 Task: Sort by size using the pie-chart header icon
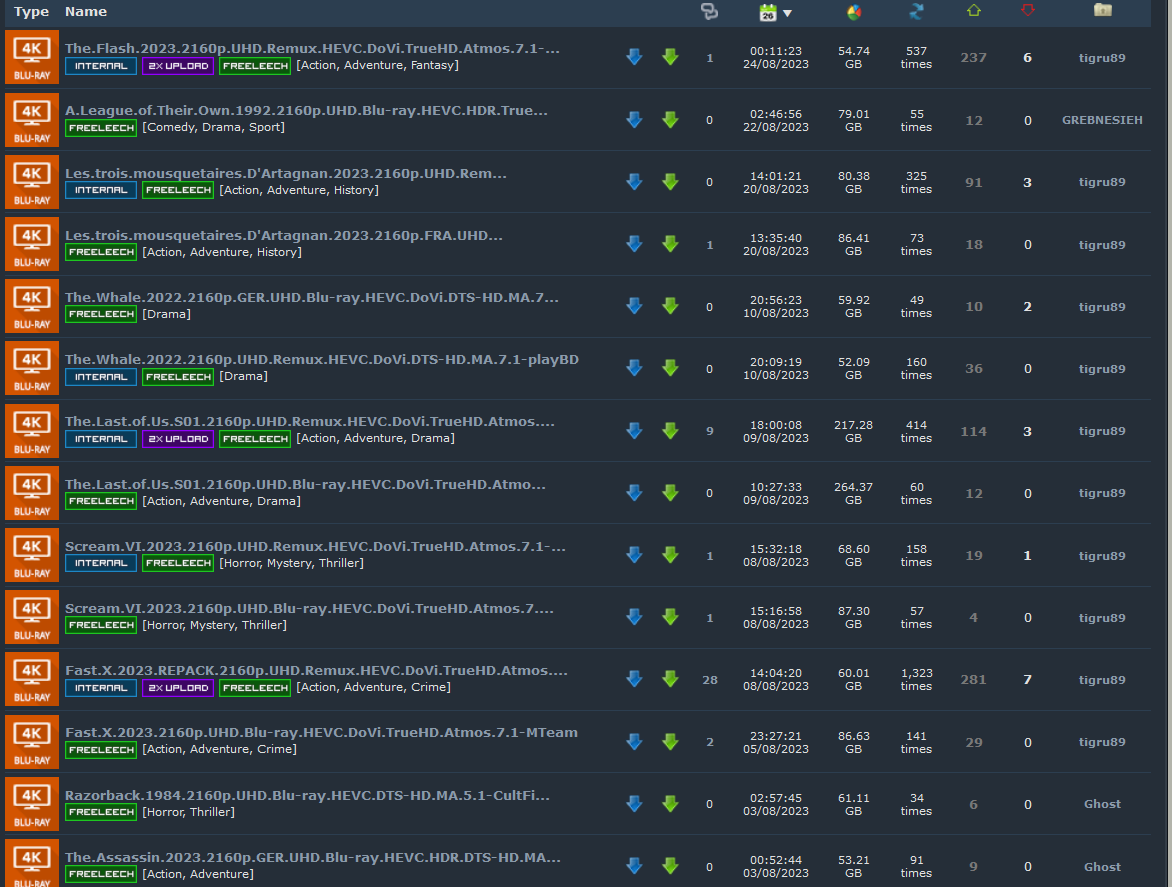[x=854, y=11]
